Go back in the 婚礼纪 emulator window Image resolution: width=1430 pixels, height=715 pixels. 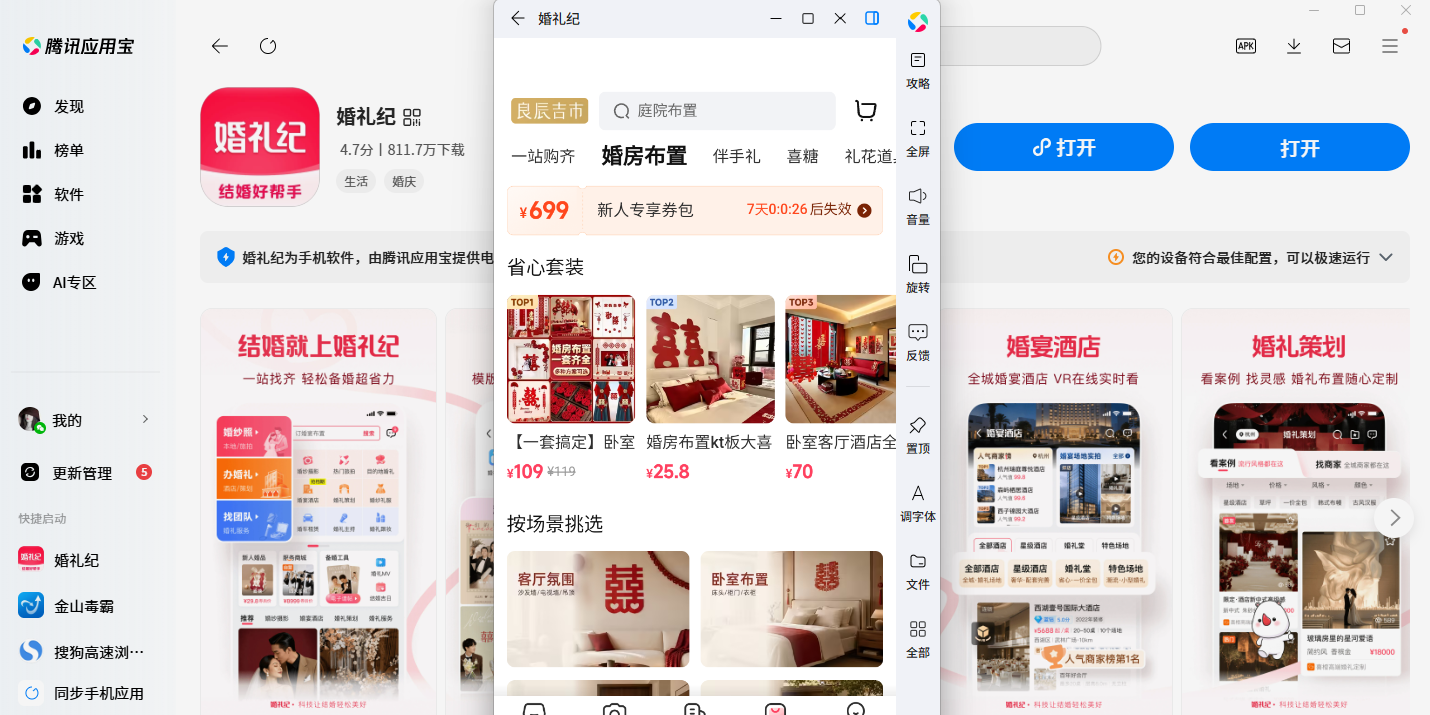pos(517,18)
